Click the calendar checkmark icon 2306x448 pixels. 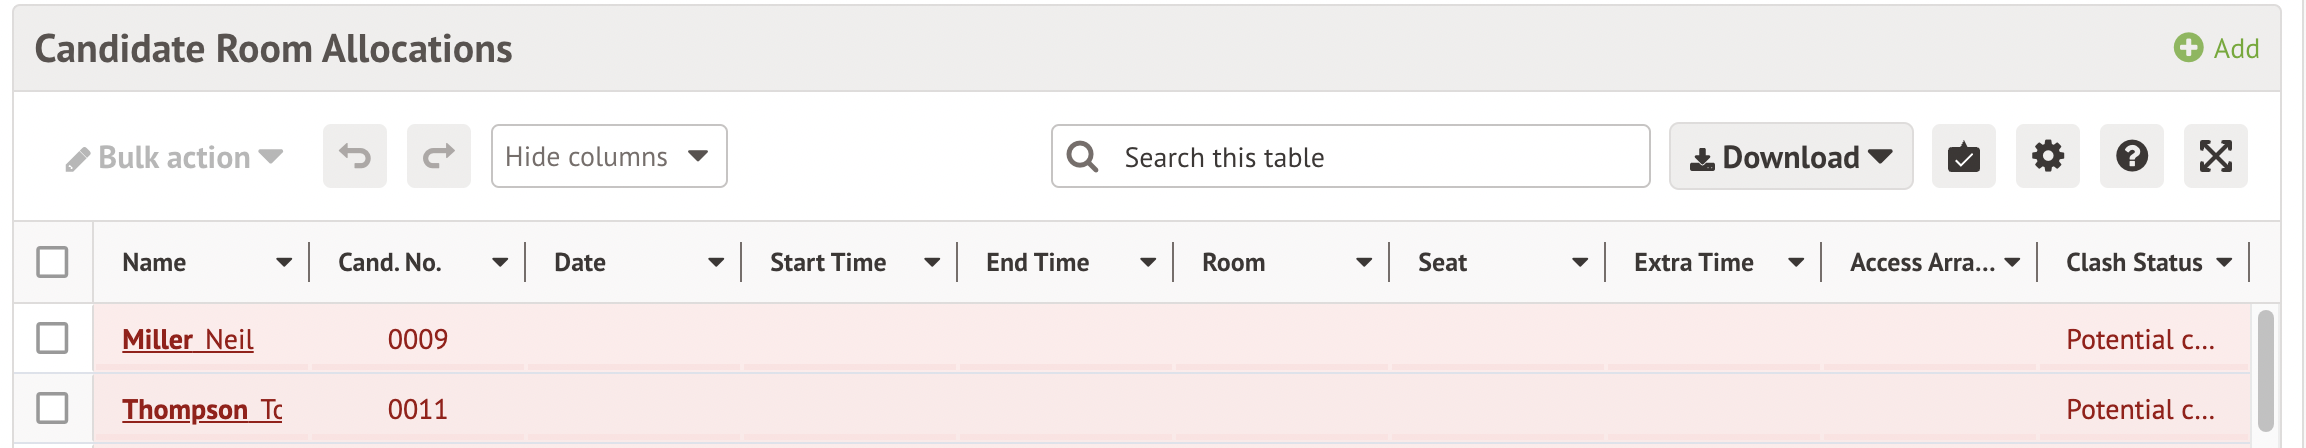pos(1963,156)
